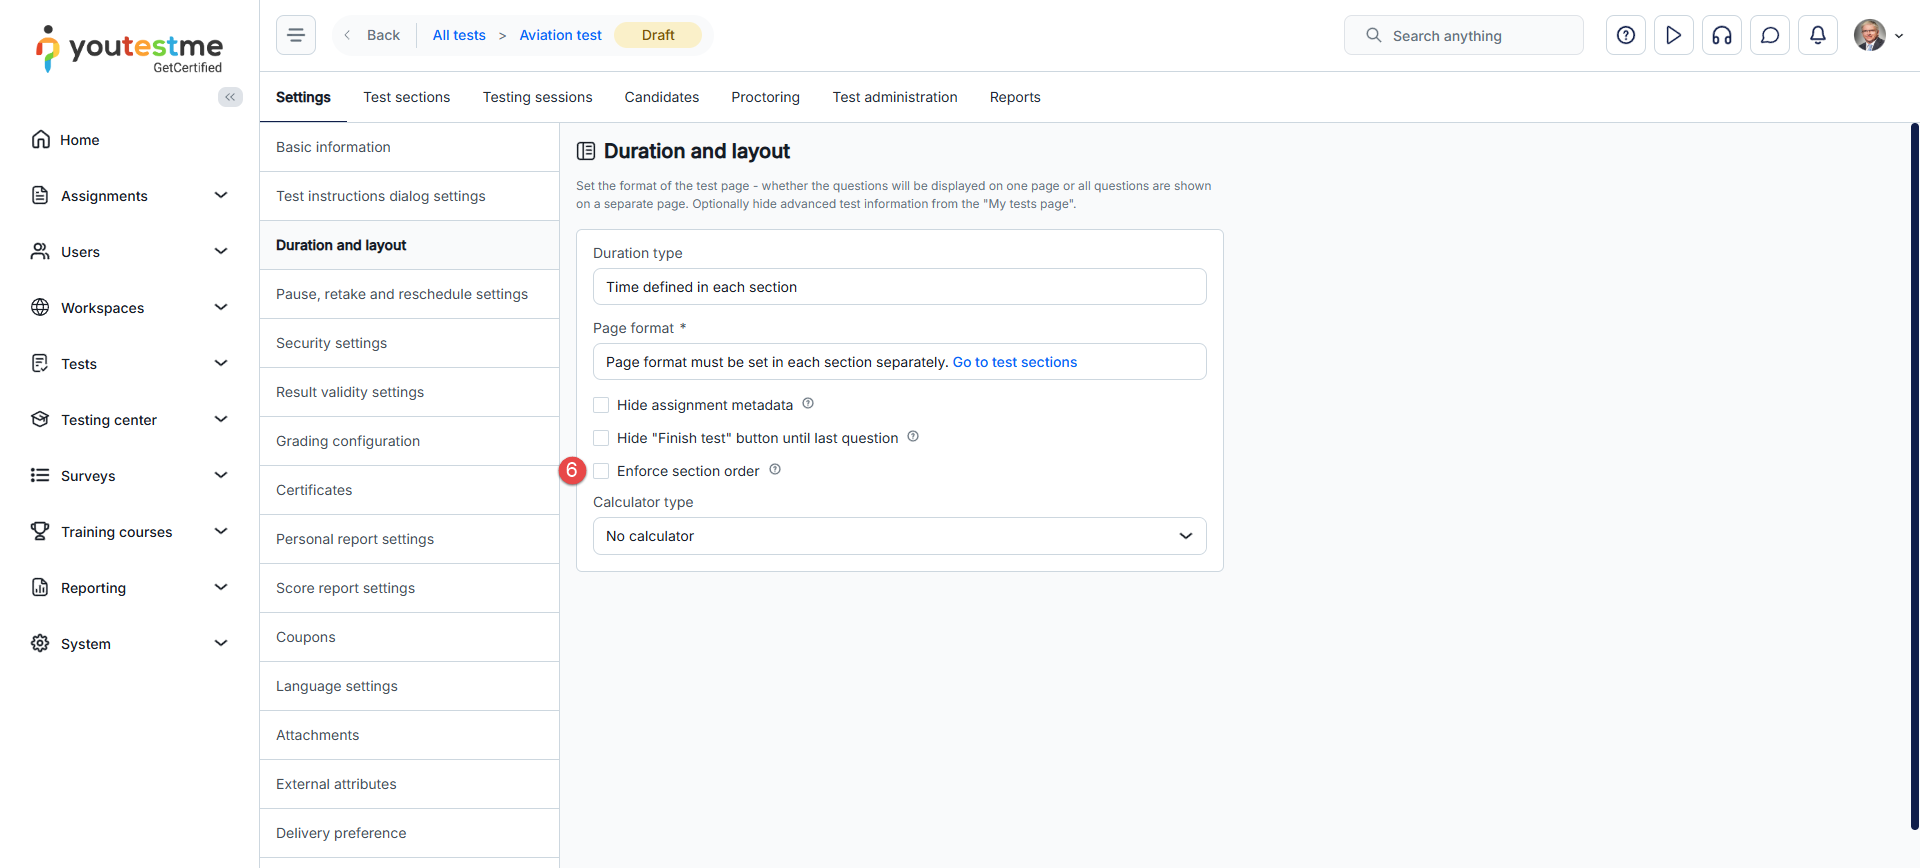Viewport: 1920px width, 868px height.
Task: Click the Draft status badge
Action: (x=658, y=35)
